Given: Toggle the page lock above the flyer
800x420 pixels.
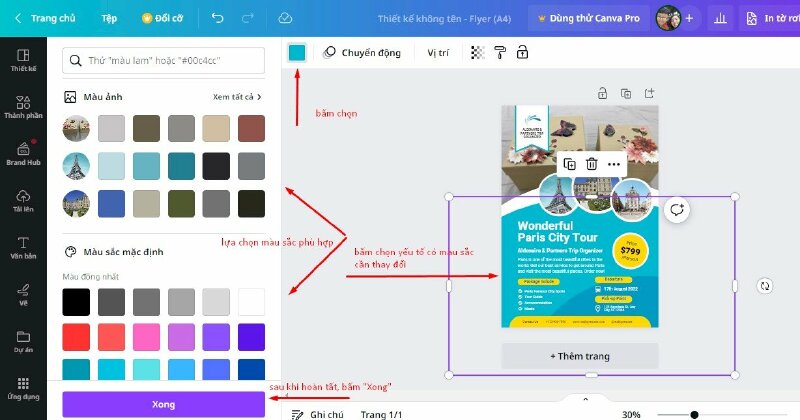Looking at the screenshot, I should (602, 93).
